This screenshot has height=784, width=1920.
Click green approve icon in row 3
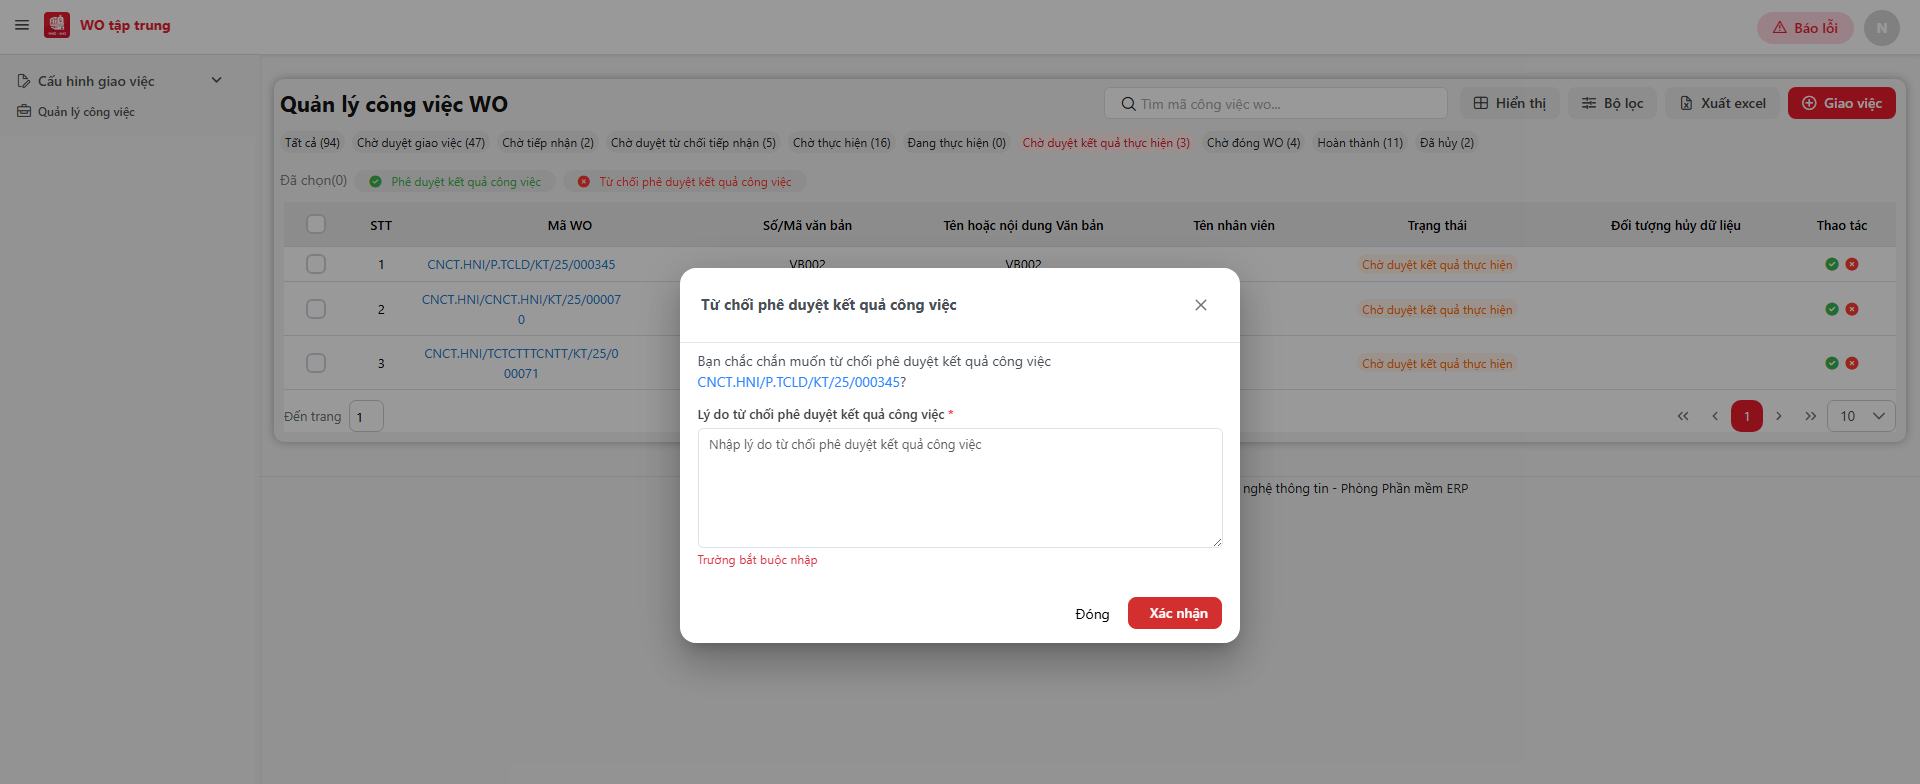[x=1832, y=363]
